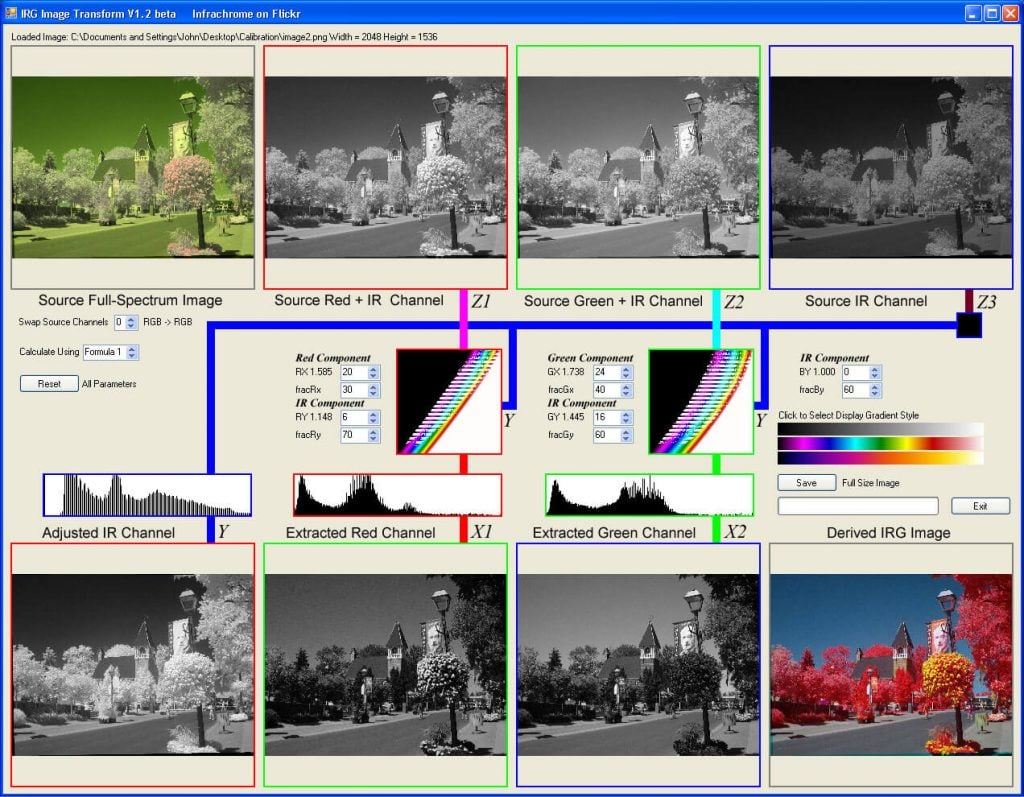Click the GY spinner arrows
This screenshot has width=1024, height=797.
point(626,417)
